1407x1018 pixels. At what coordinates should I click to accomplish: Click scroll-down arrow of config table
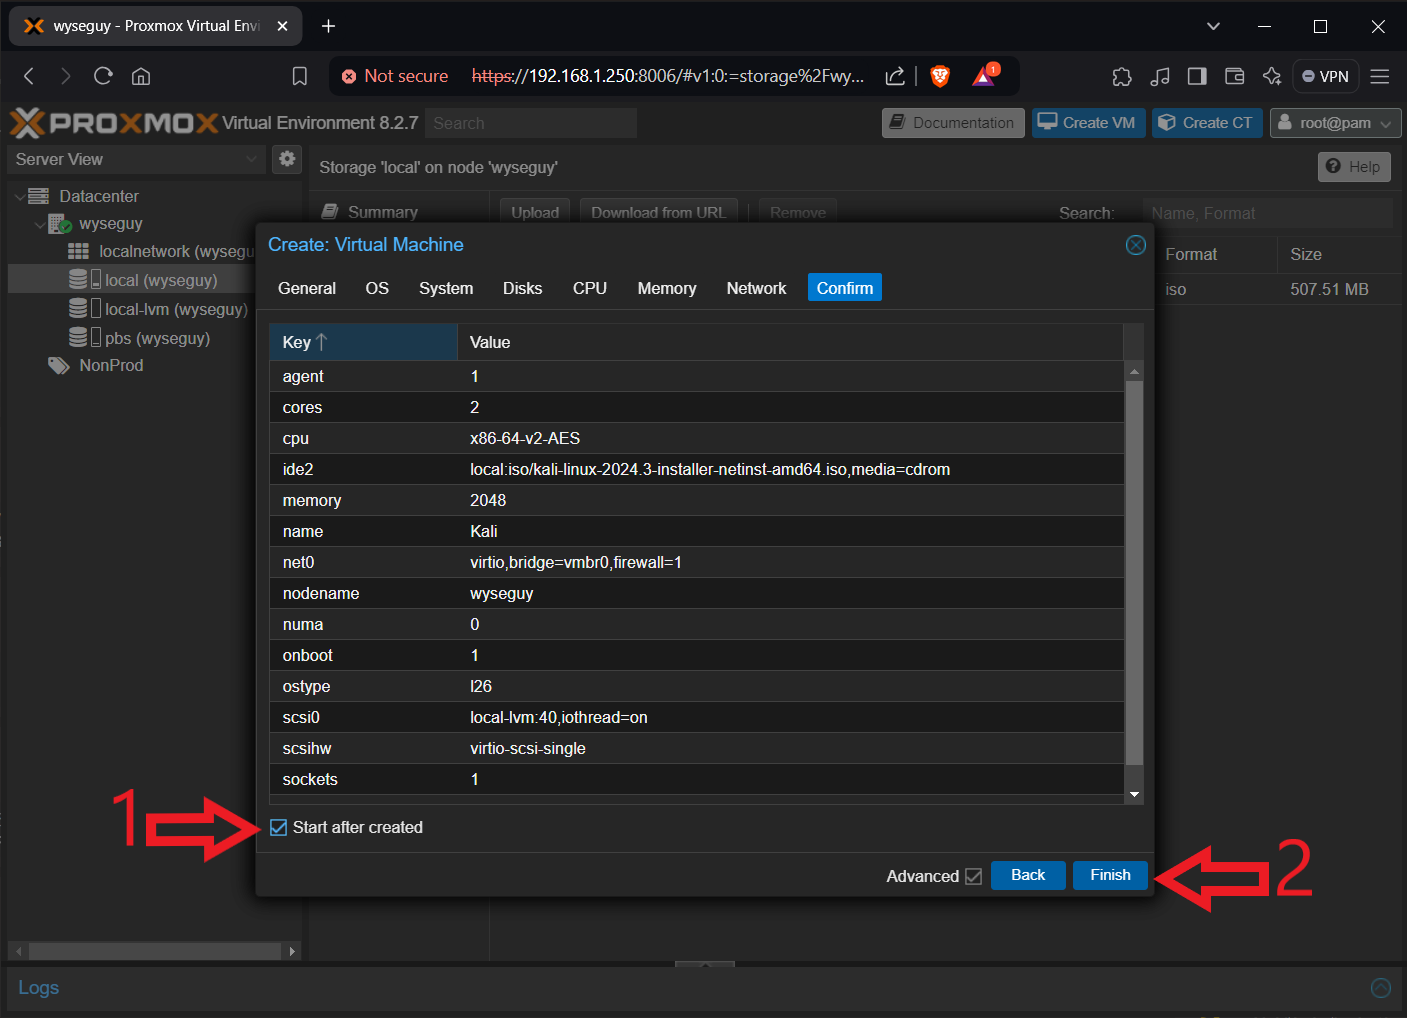click(1134, 795)
